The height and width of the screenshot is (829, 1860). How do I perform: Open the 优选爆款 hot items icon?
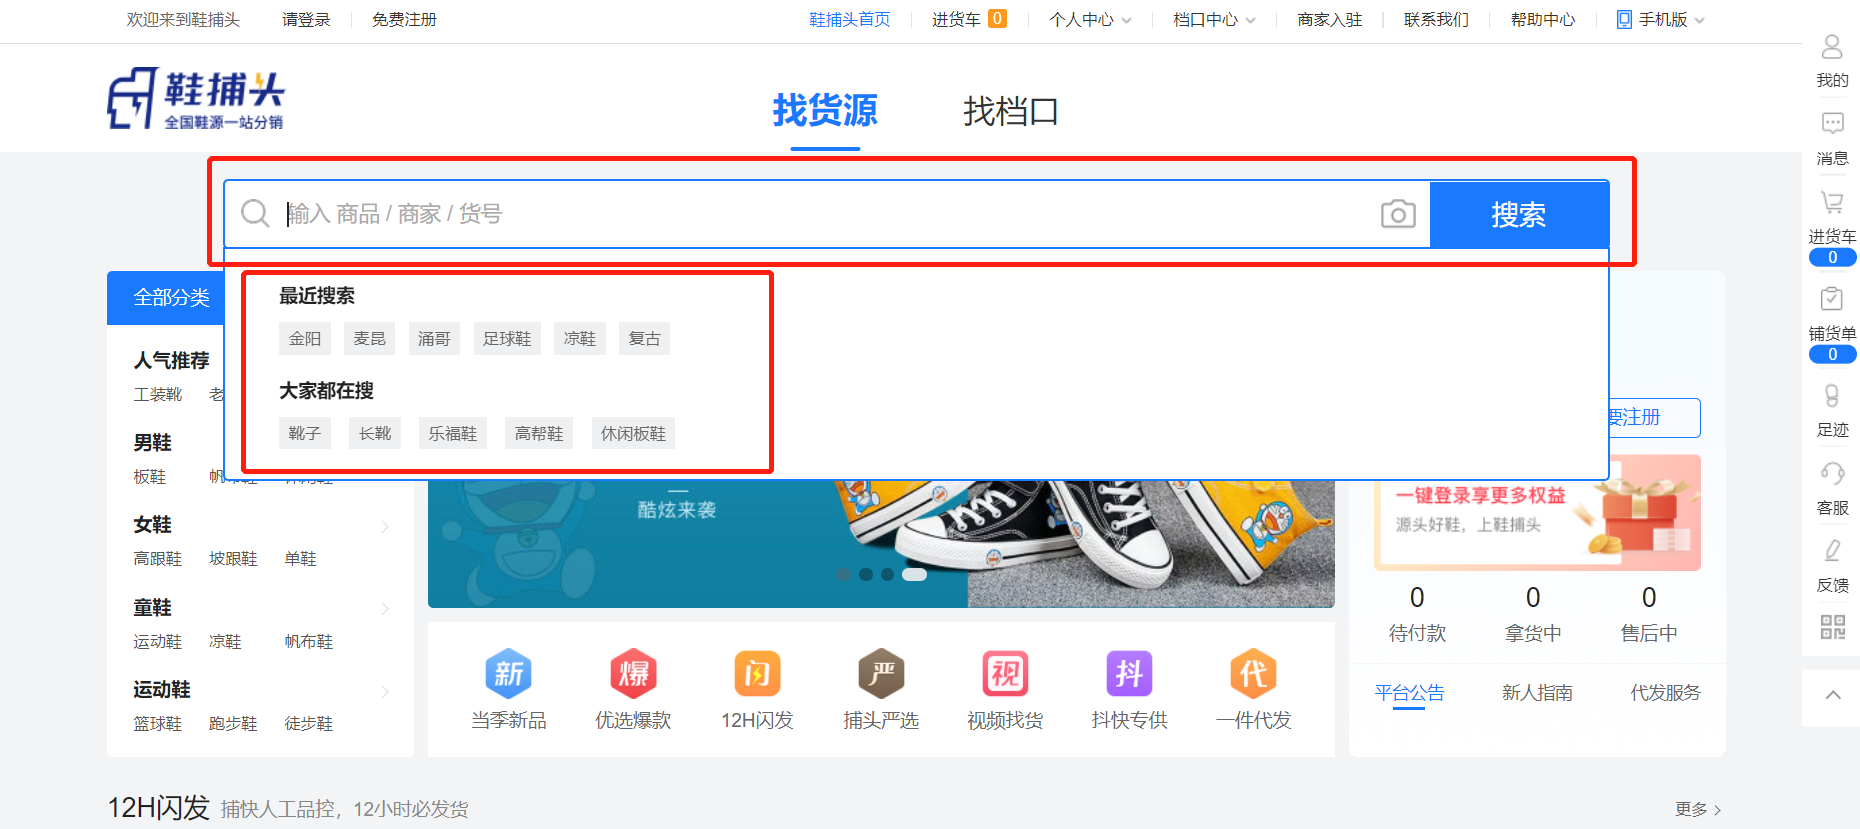pos(633,675)
